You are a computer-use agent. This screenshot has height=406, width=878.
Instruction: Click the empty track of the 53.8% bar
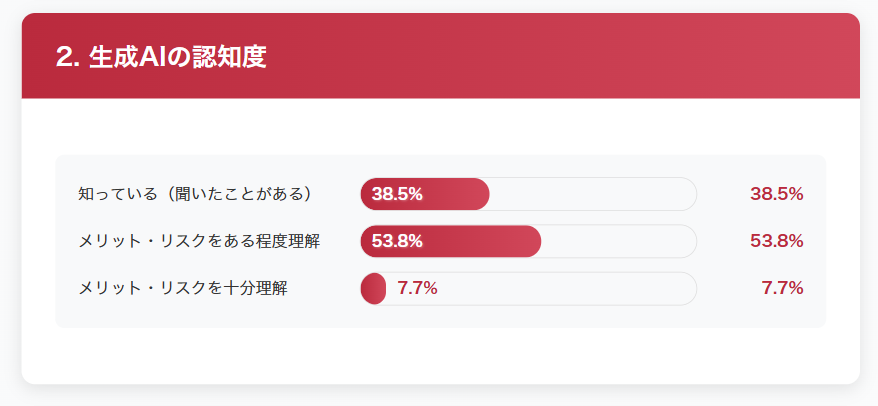pyautogui.click(x=619, y=241)
